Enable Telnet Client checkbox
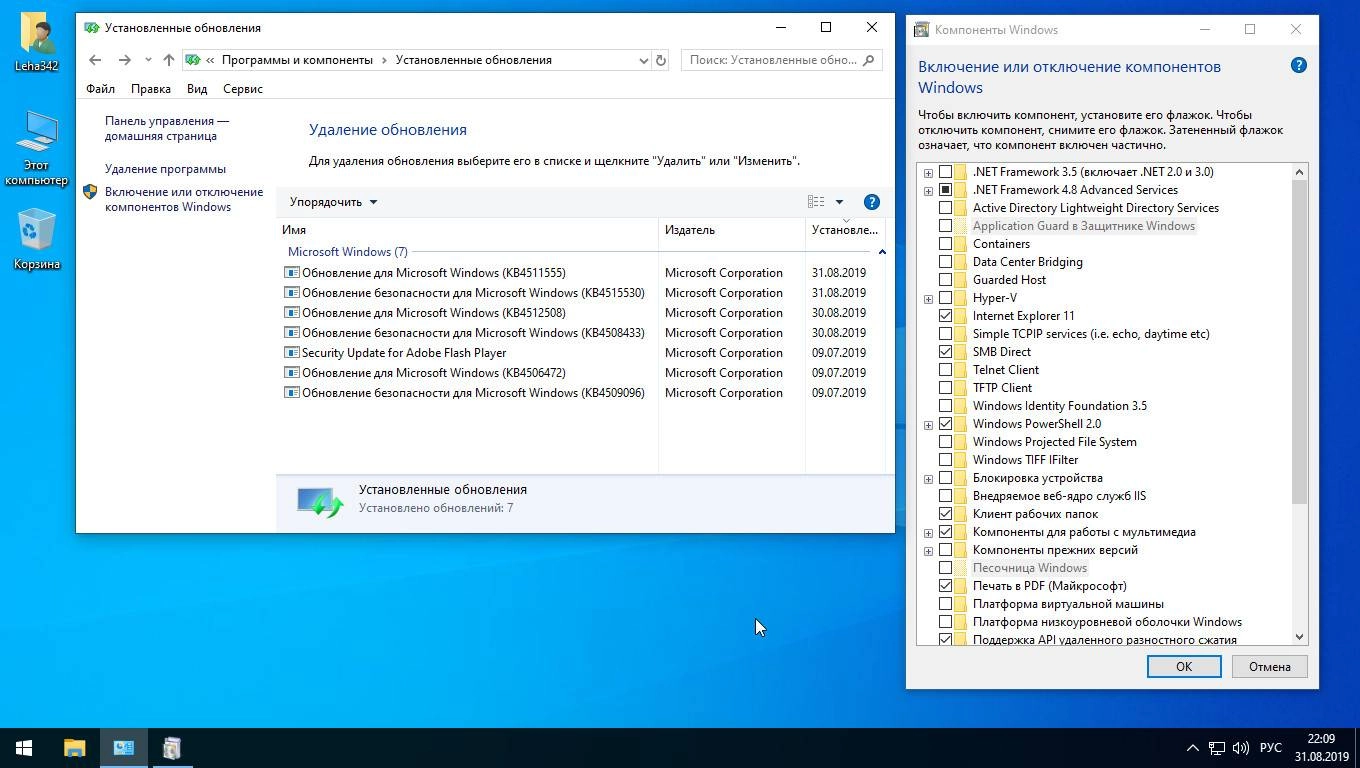The width and height of the screenshot is (1360, 768). (x=945, y=370)
